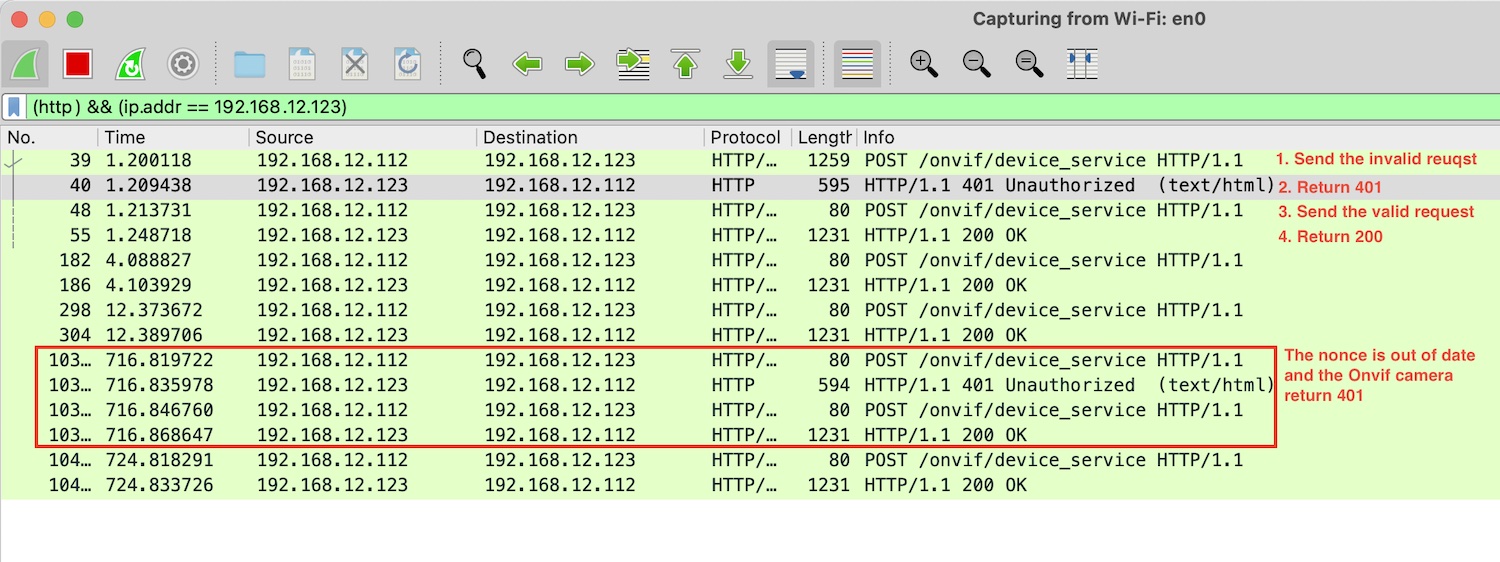
Task: Sort by the Time column header
Action: [173, 137]
